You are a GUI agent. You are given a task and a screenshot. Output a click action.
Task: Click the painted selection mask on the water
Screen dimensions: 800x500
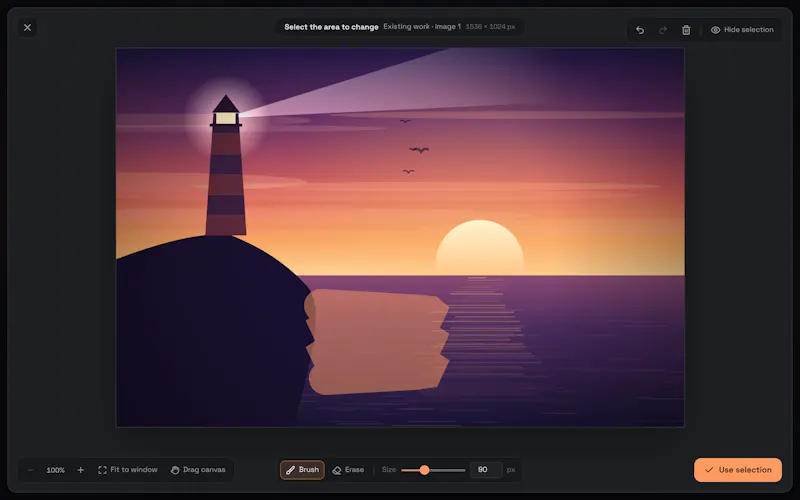[376, 342]
